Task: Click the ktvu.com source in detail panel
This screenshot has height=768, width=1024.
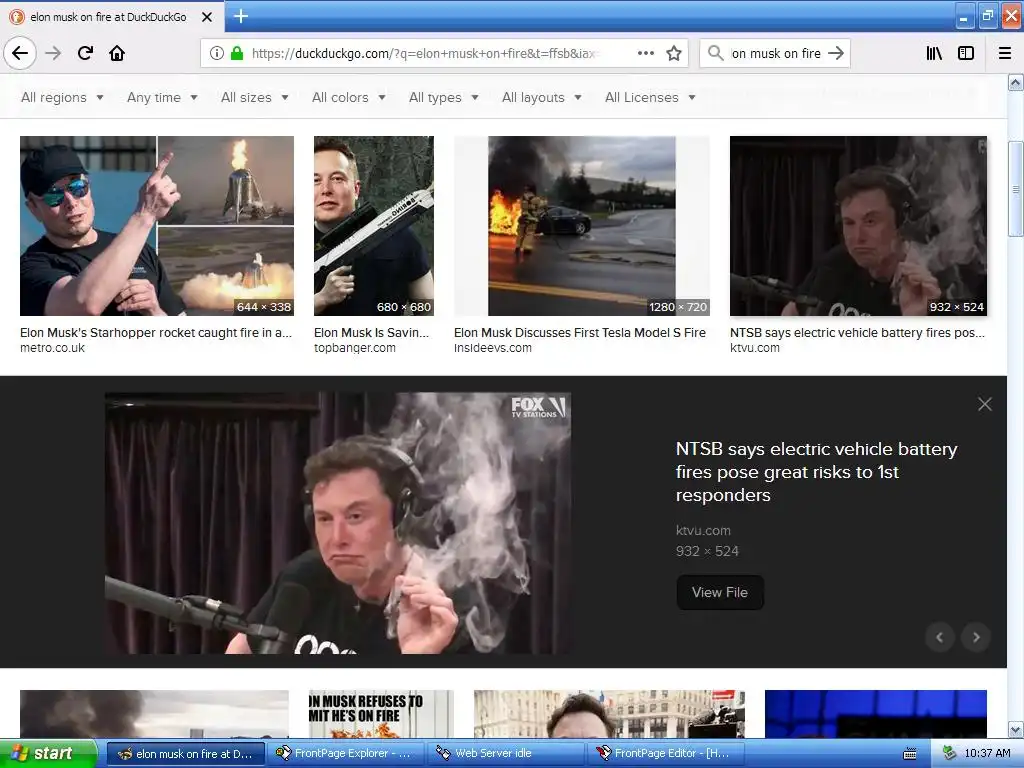Action: (703, 530)
